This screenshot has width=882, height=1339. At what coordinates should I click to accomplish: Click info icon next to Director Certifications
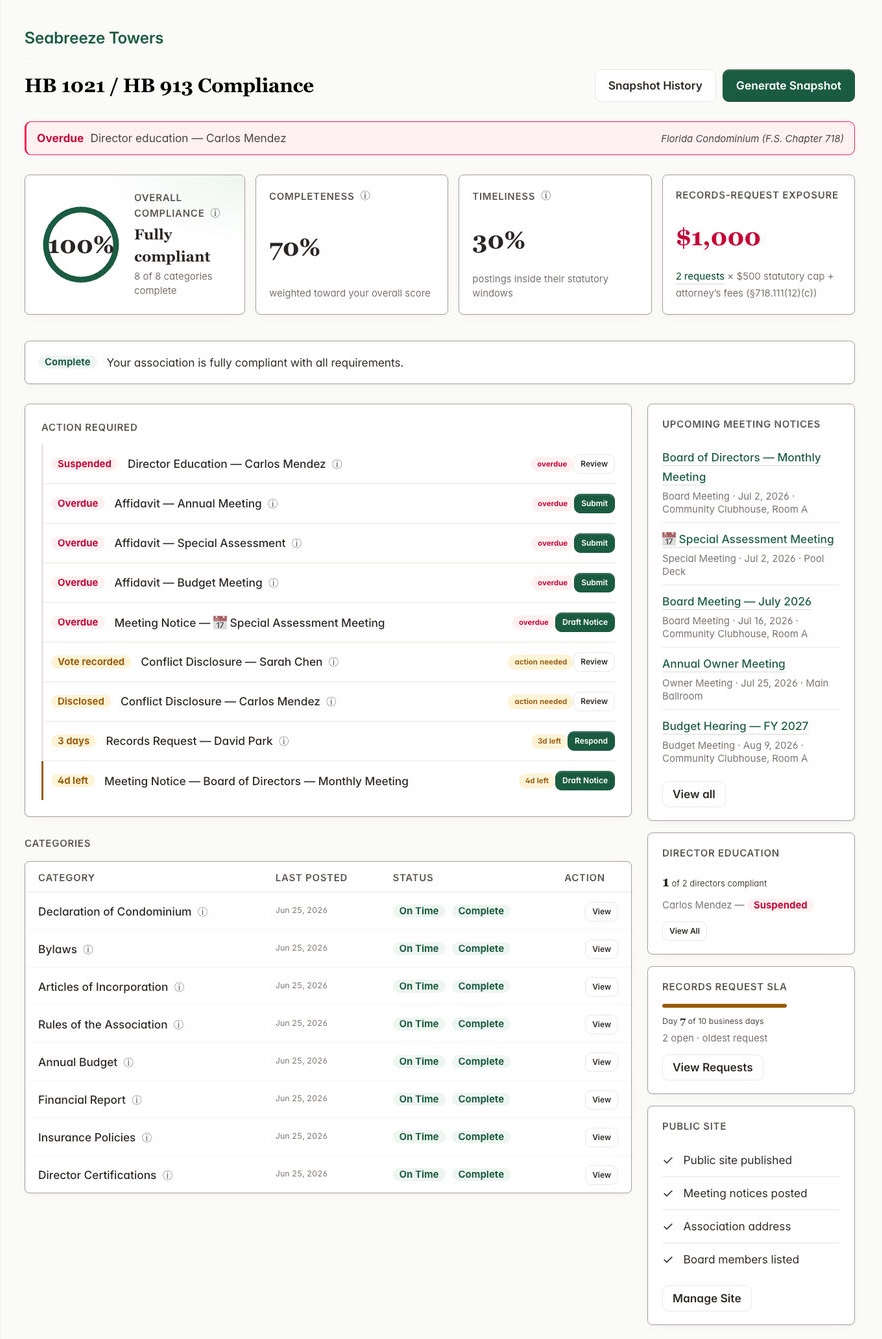[x=168, y=1175]
